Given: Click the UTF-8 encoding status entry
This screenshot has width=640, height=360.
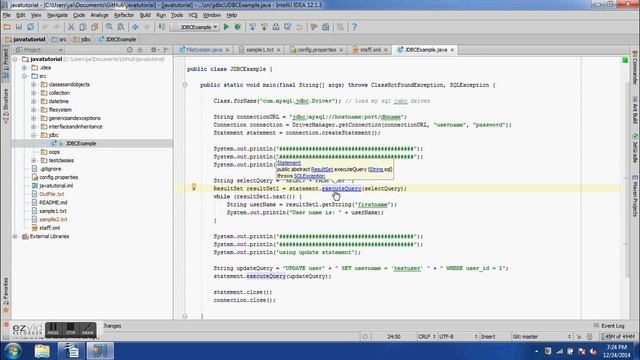Looking at the screenshot, I should pyautogui.click(x=458, y=337).
